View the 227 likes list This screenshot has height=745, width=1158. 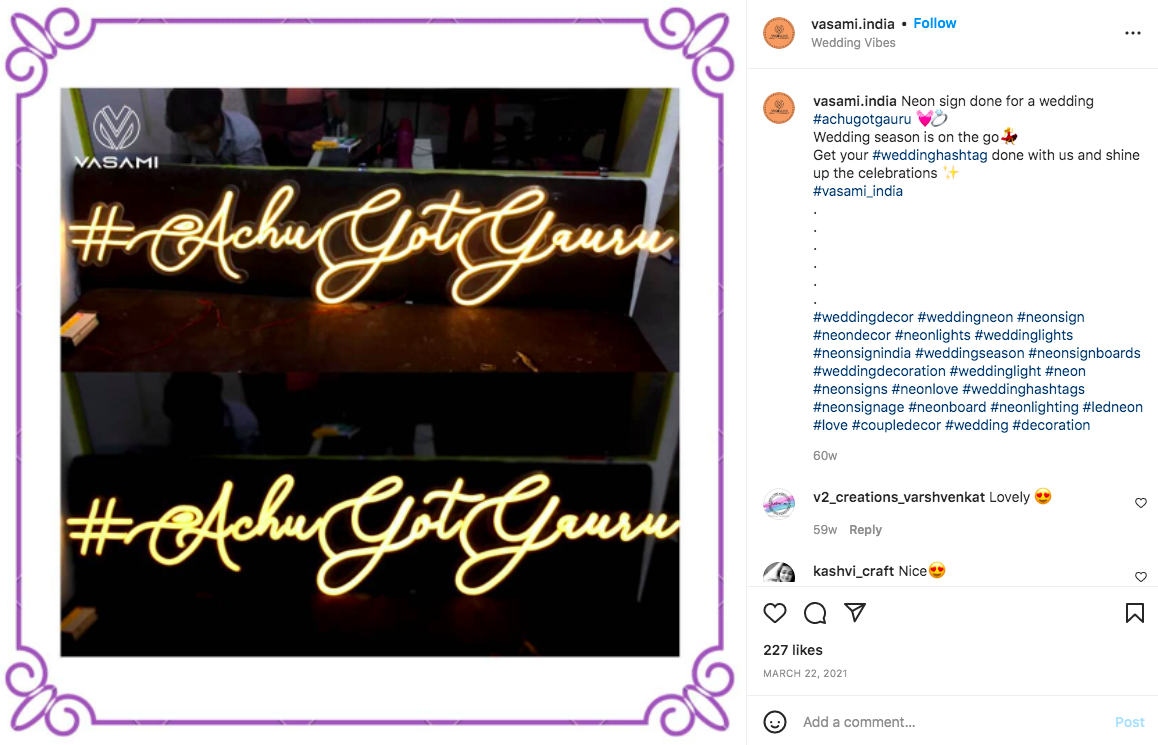coord(792,650)
